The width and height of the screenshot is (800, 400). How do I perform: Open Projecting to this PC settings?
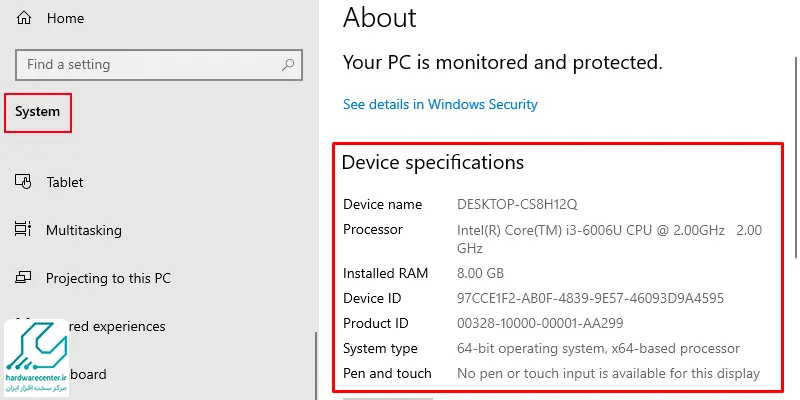pos(108,279)
